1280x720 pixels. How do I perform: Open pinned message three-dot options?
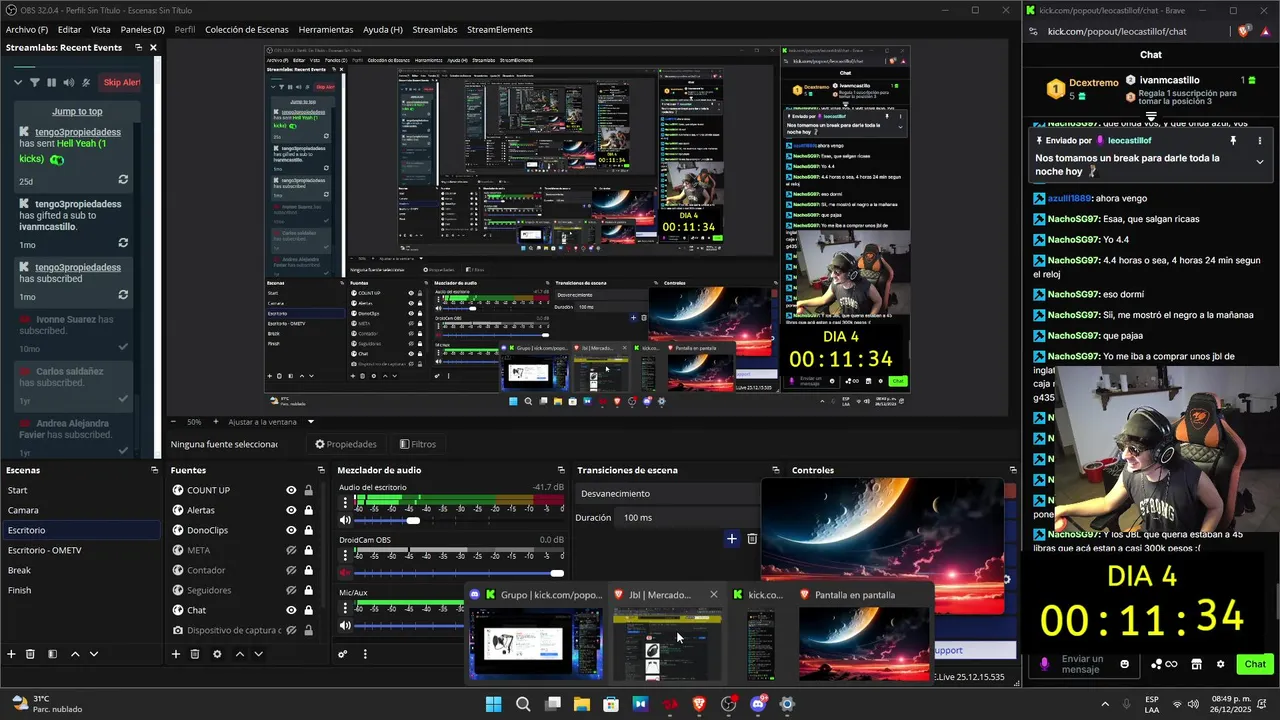1259,141
